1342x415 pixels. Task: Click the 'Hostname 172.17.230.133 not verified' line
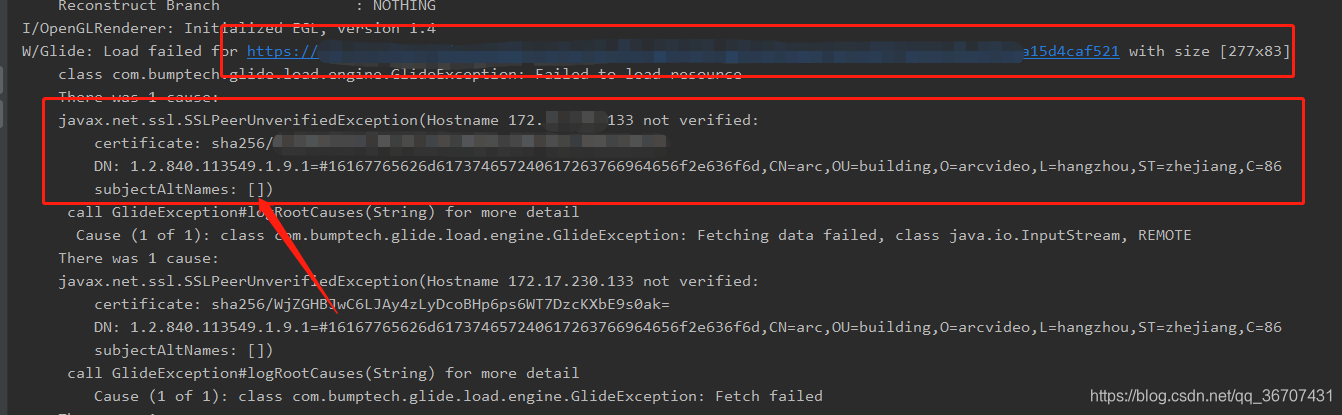point(409,281)
